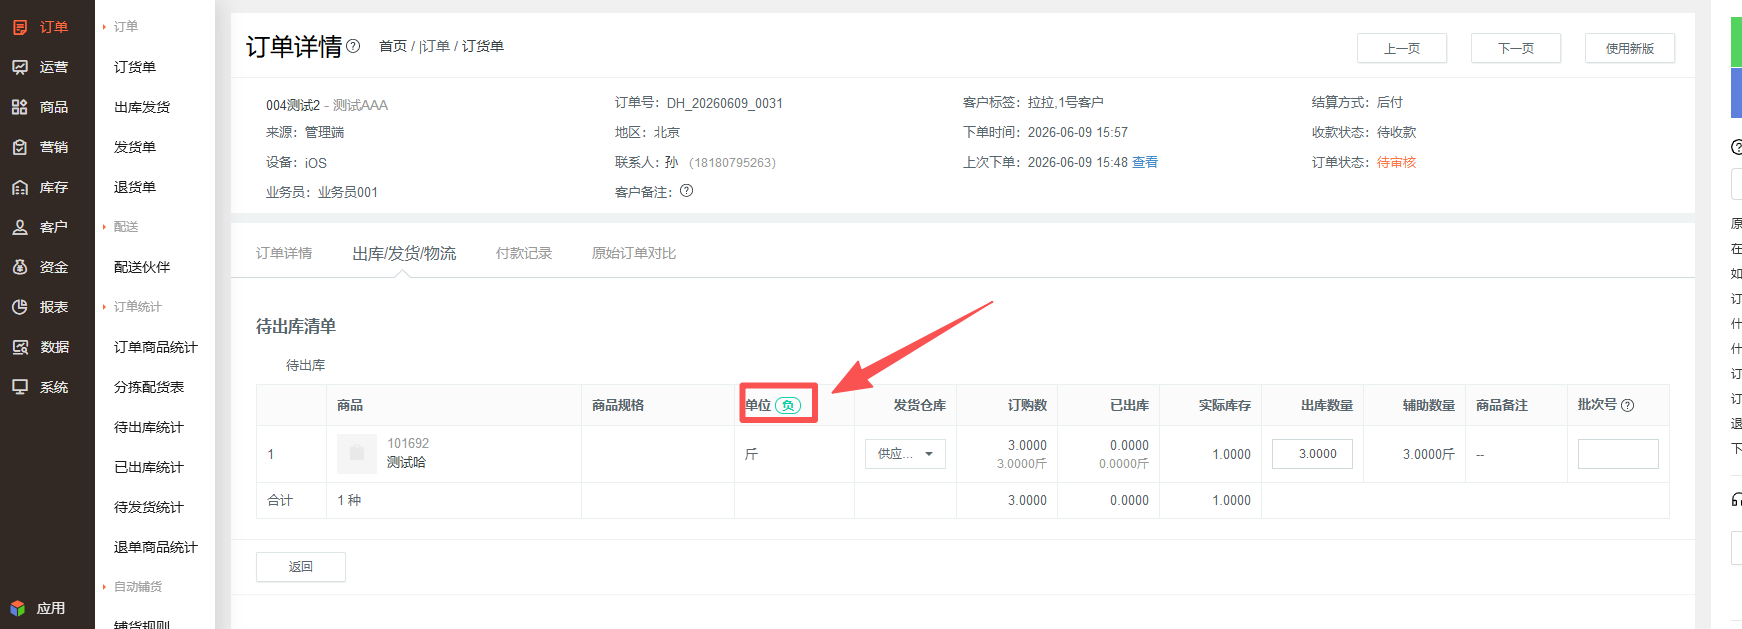The height and width of the screenshot is (629, 1742).
Task: Open the 库存 module in the sidebar
Action: [40, 187]
